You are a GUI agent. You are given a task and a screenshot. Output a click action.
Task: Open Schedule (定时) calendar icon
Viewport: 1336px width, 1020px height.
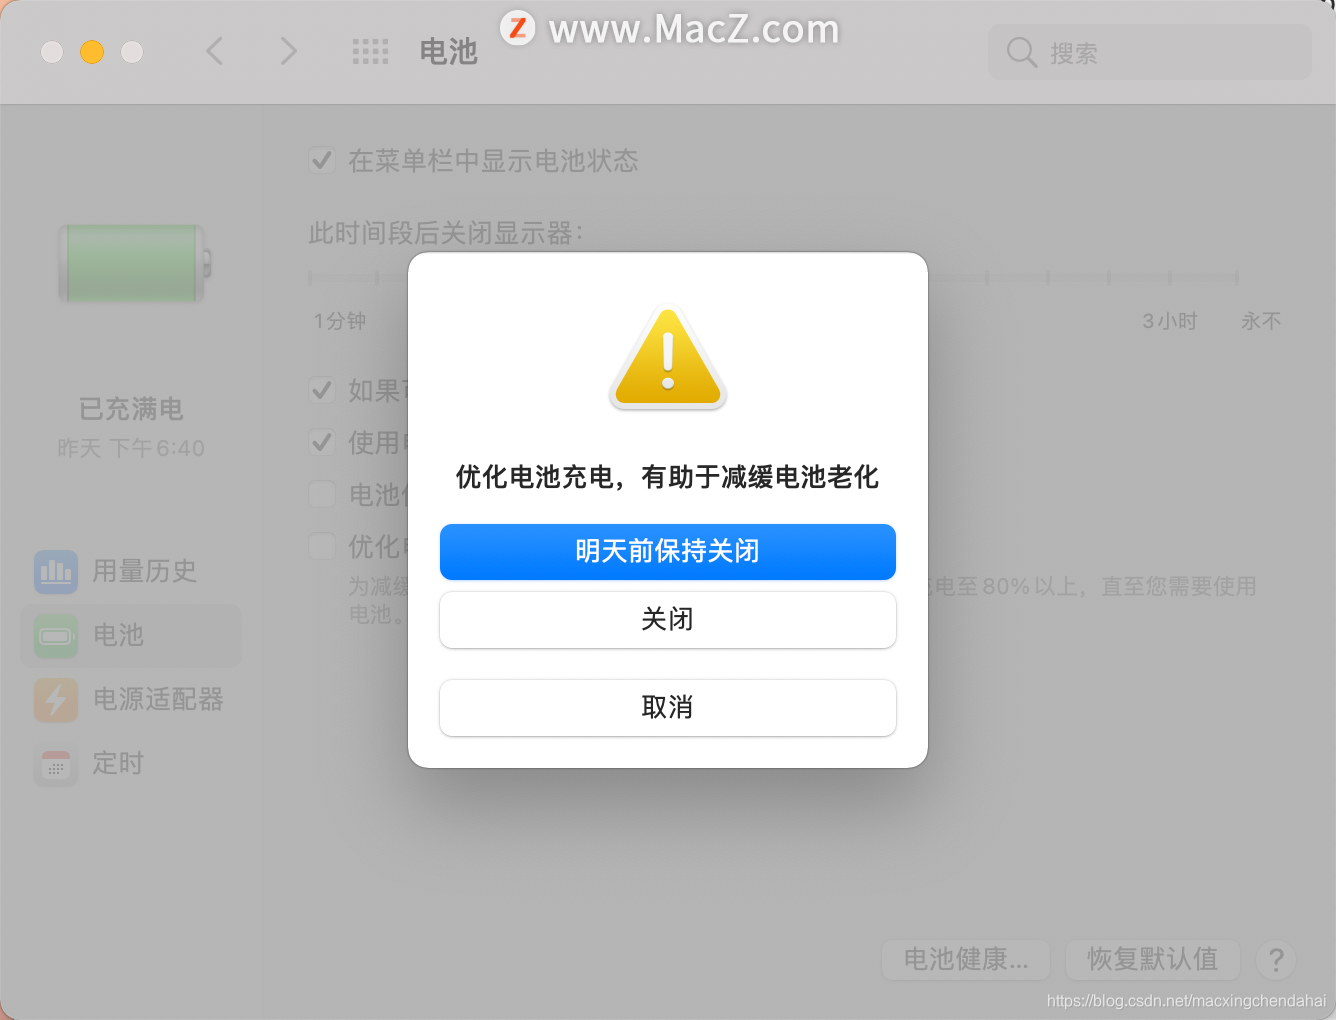tap(56, 764)
